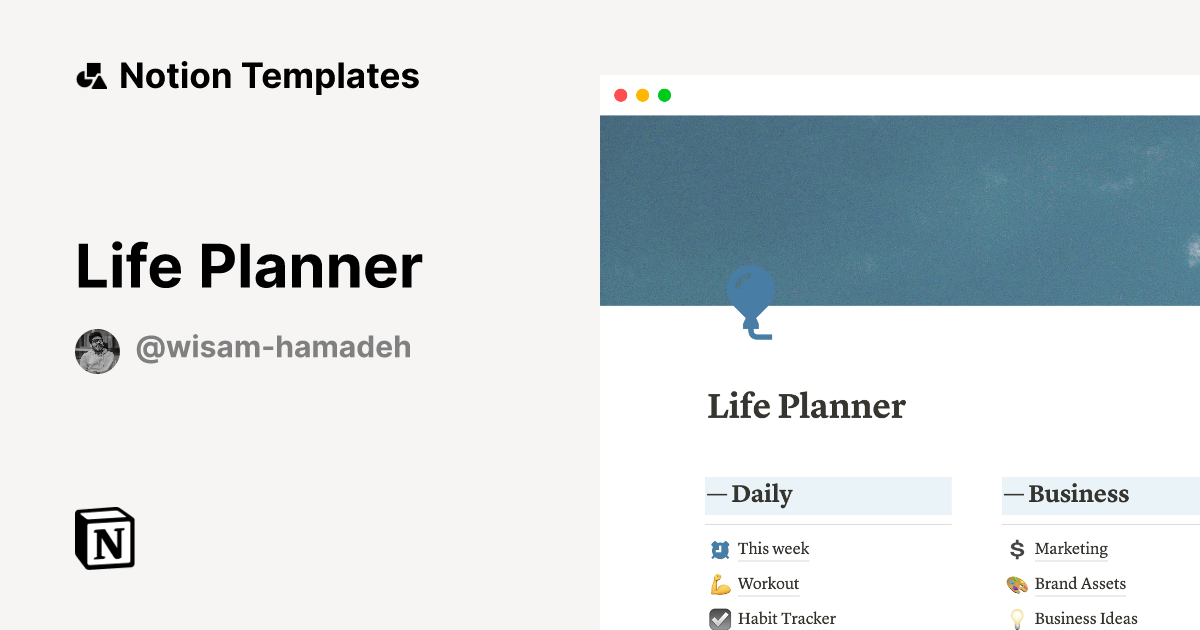Click the paint palette Brand Assets icon
1200x630 pixels.
click(x=1017, y=584)
